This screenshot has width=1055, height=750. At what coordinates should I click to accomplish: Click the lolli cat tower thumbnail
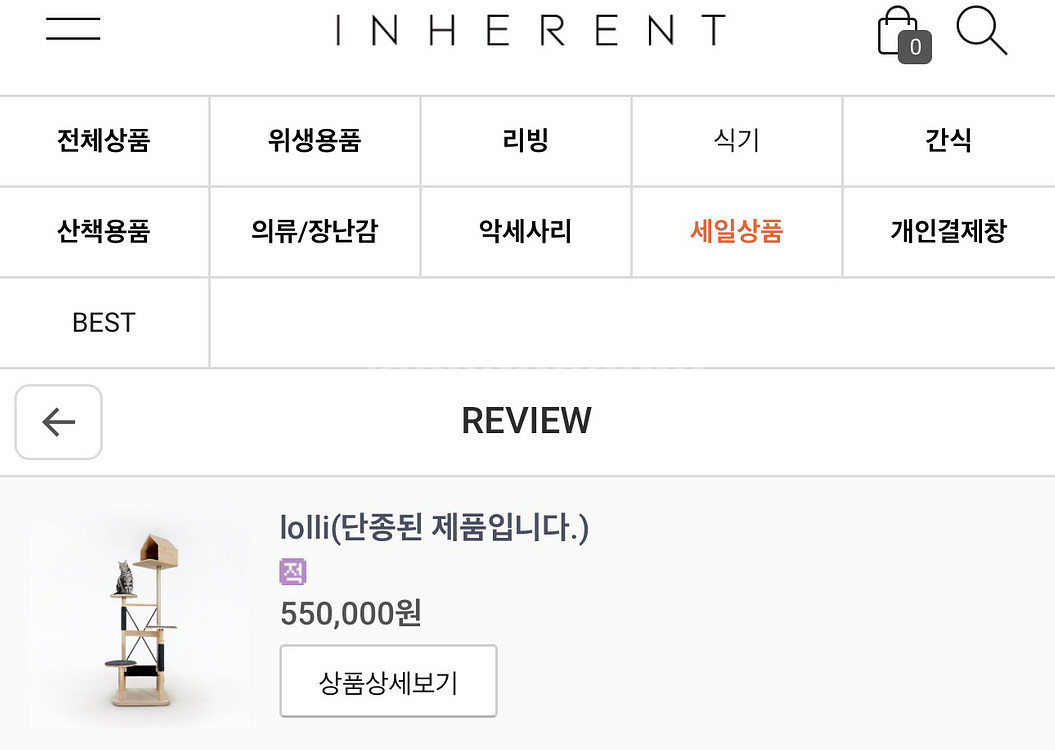[x=140, y=620]
